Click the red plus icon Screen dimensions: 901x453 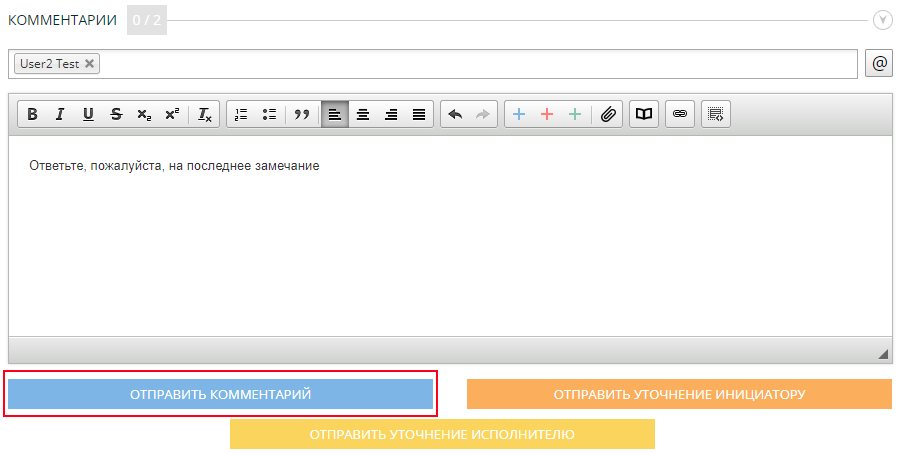[x=547, y=115]
